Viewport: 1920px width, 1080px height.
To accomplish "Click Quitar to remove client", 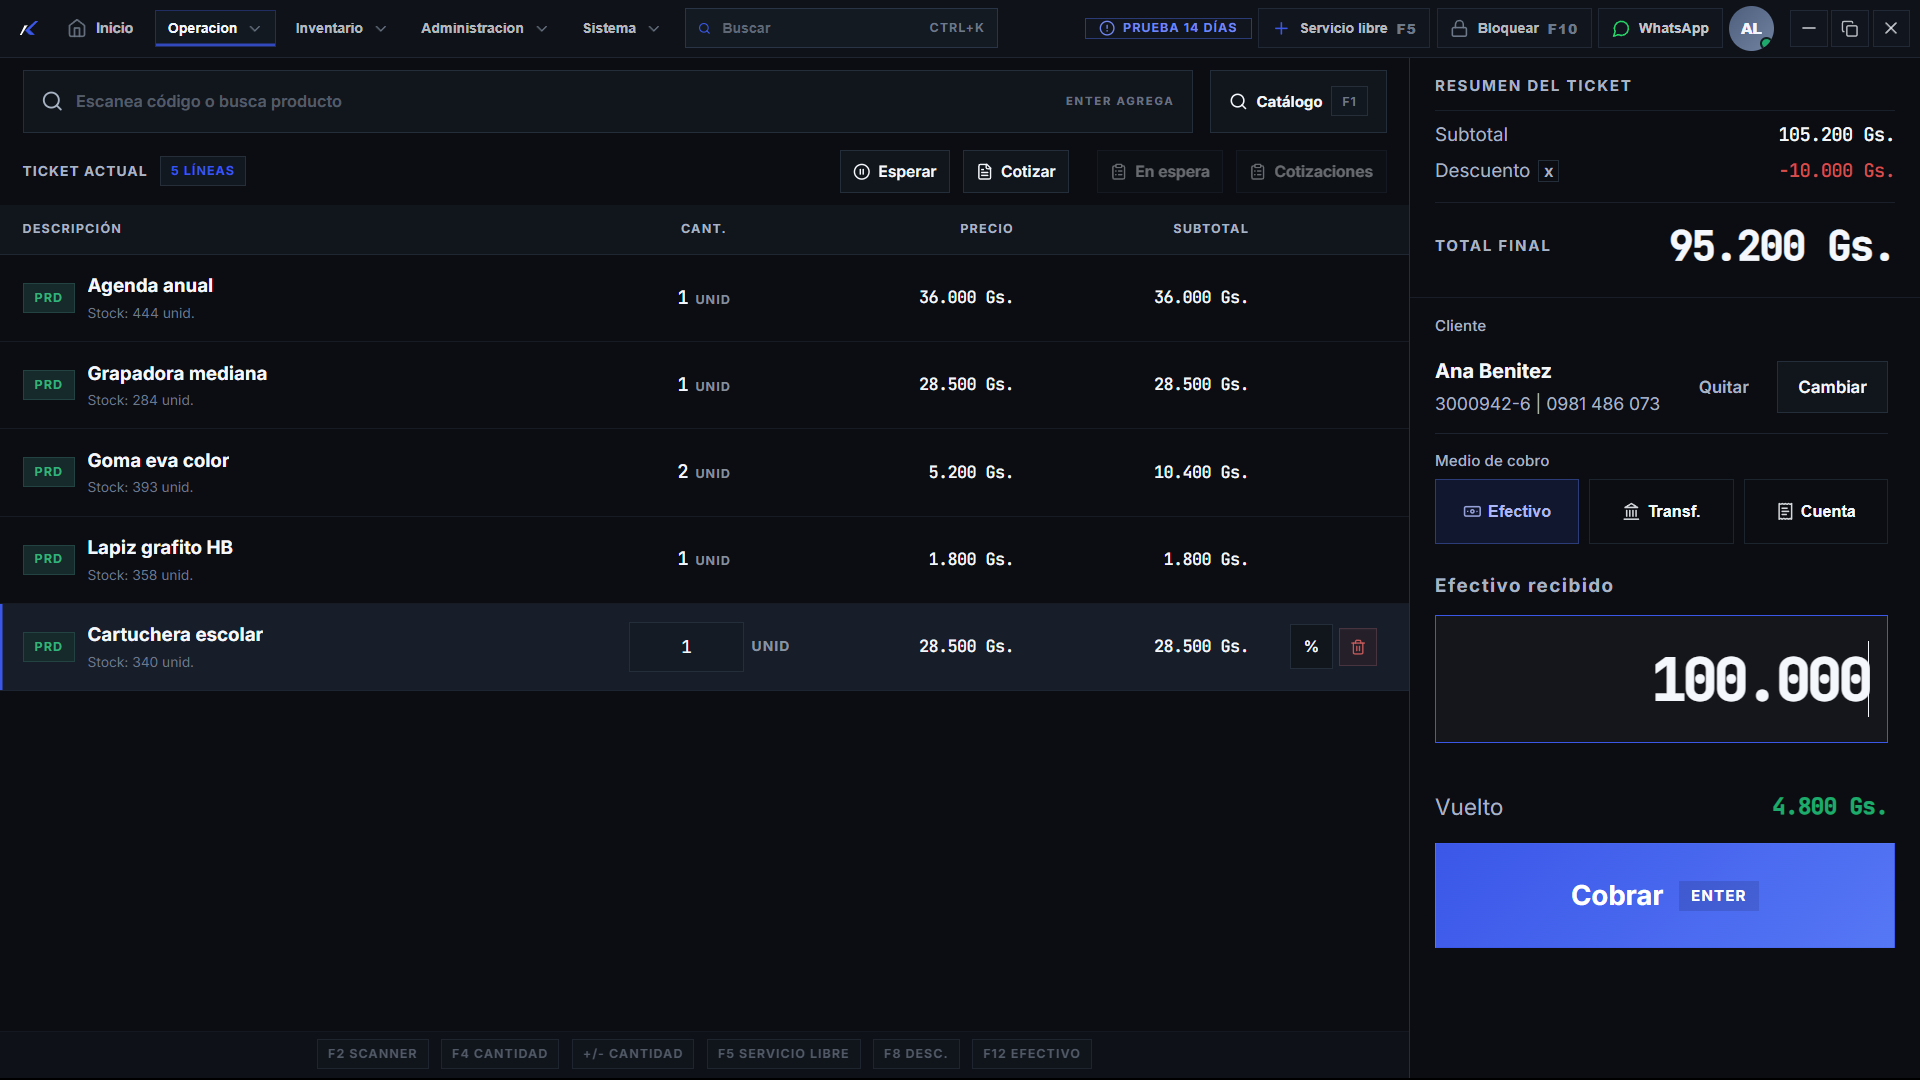I will pos(1723,387).
